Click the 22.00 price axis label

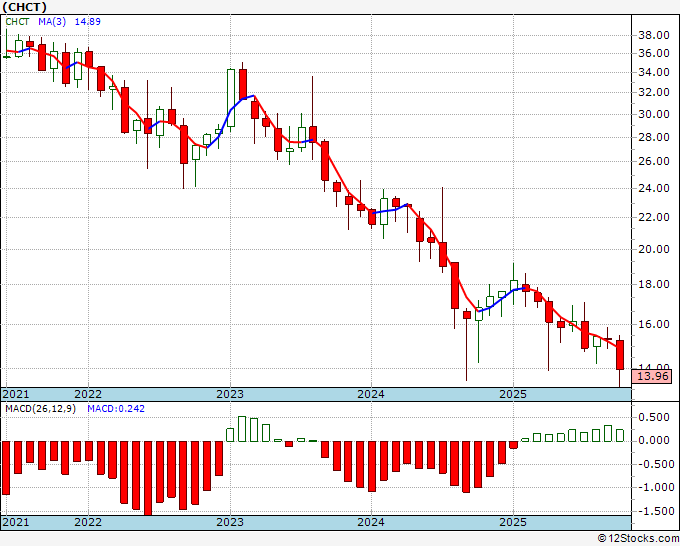(x=654, y=217)
